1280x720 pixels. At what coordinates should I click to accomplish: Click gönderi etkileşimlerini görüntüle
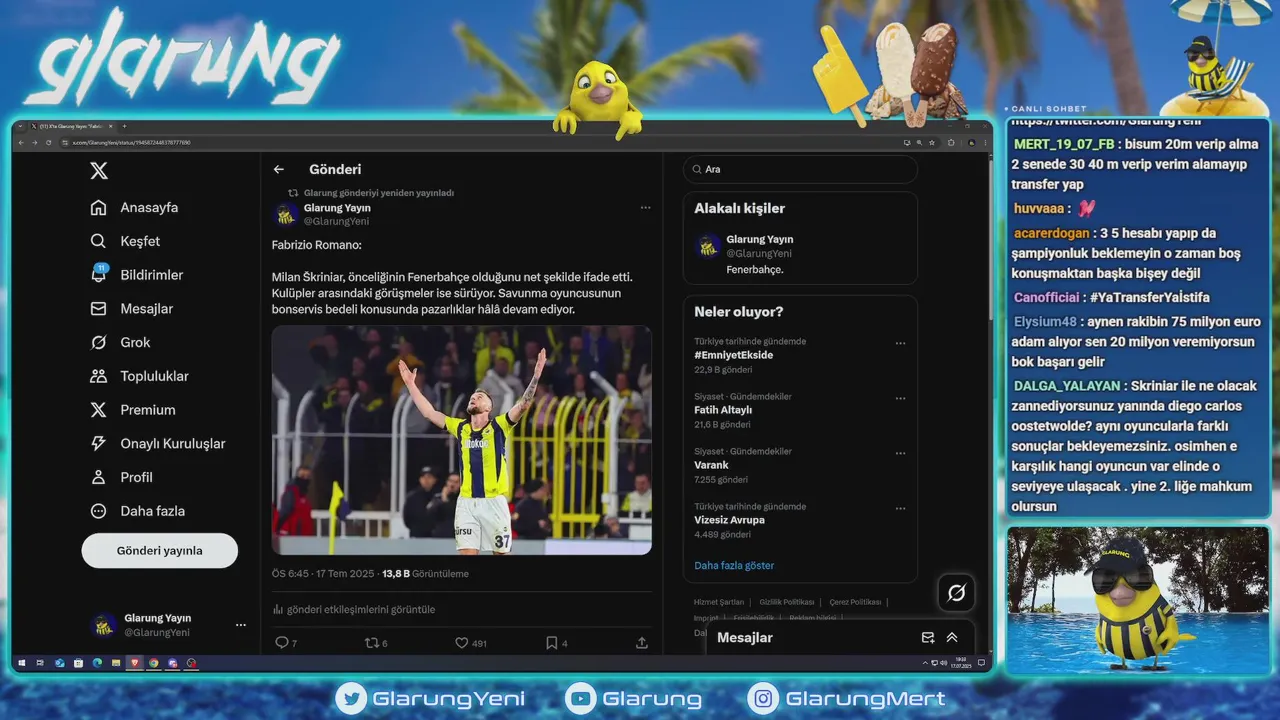[x=354, y=609]
